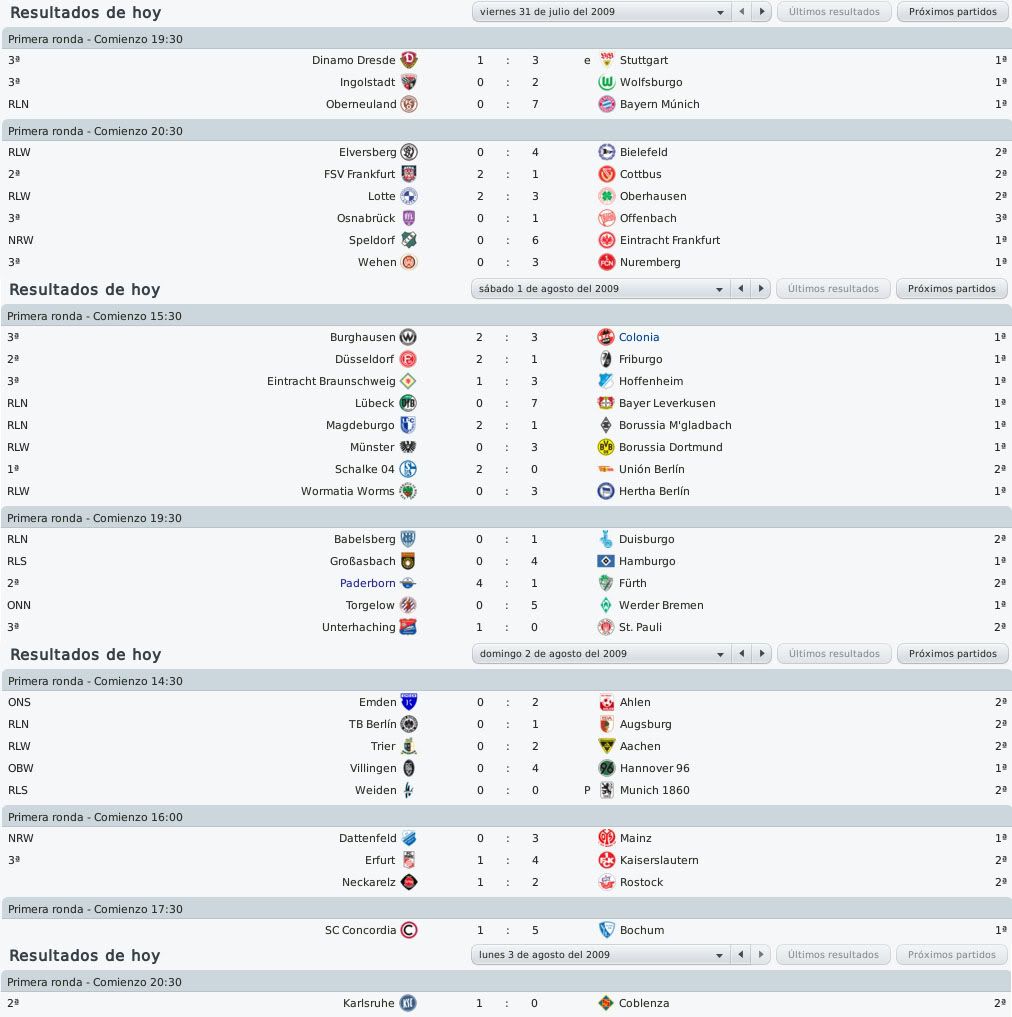The height and width of the screenshot is (1017, 1012).
Task: Open the viernes 31 de julio date dropdown
Action: pyautogui.click(x=601, y=12)
